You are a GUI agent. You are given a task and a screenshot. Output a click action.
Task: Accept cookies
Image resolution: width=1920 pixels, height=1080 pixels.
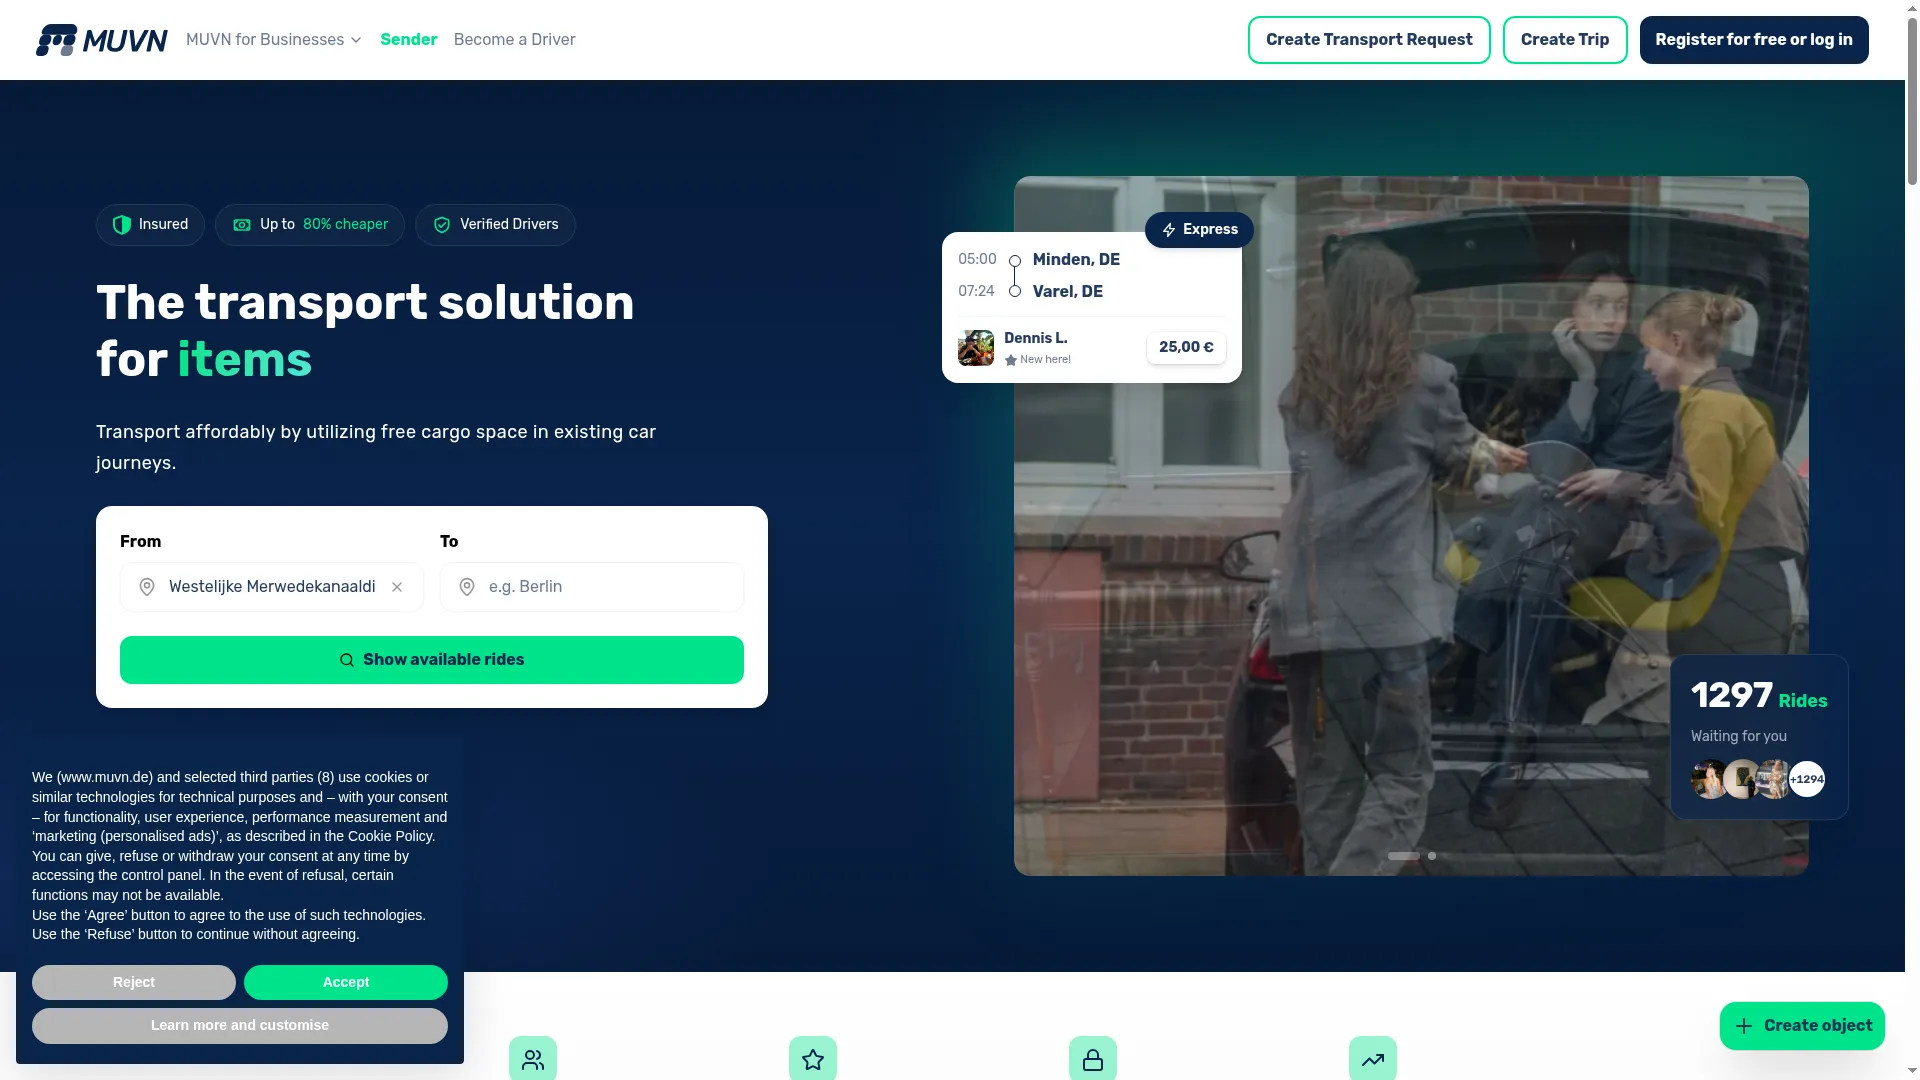pyautogui.click(x=346, y=983)
